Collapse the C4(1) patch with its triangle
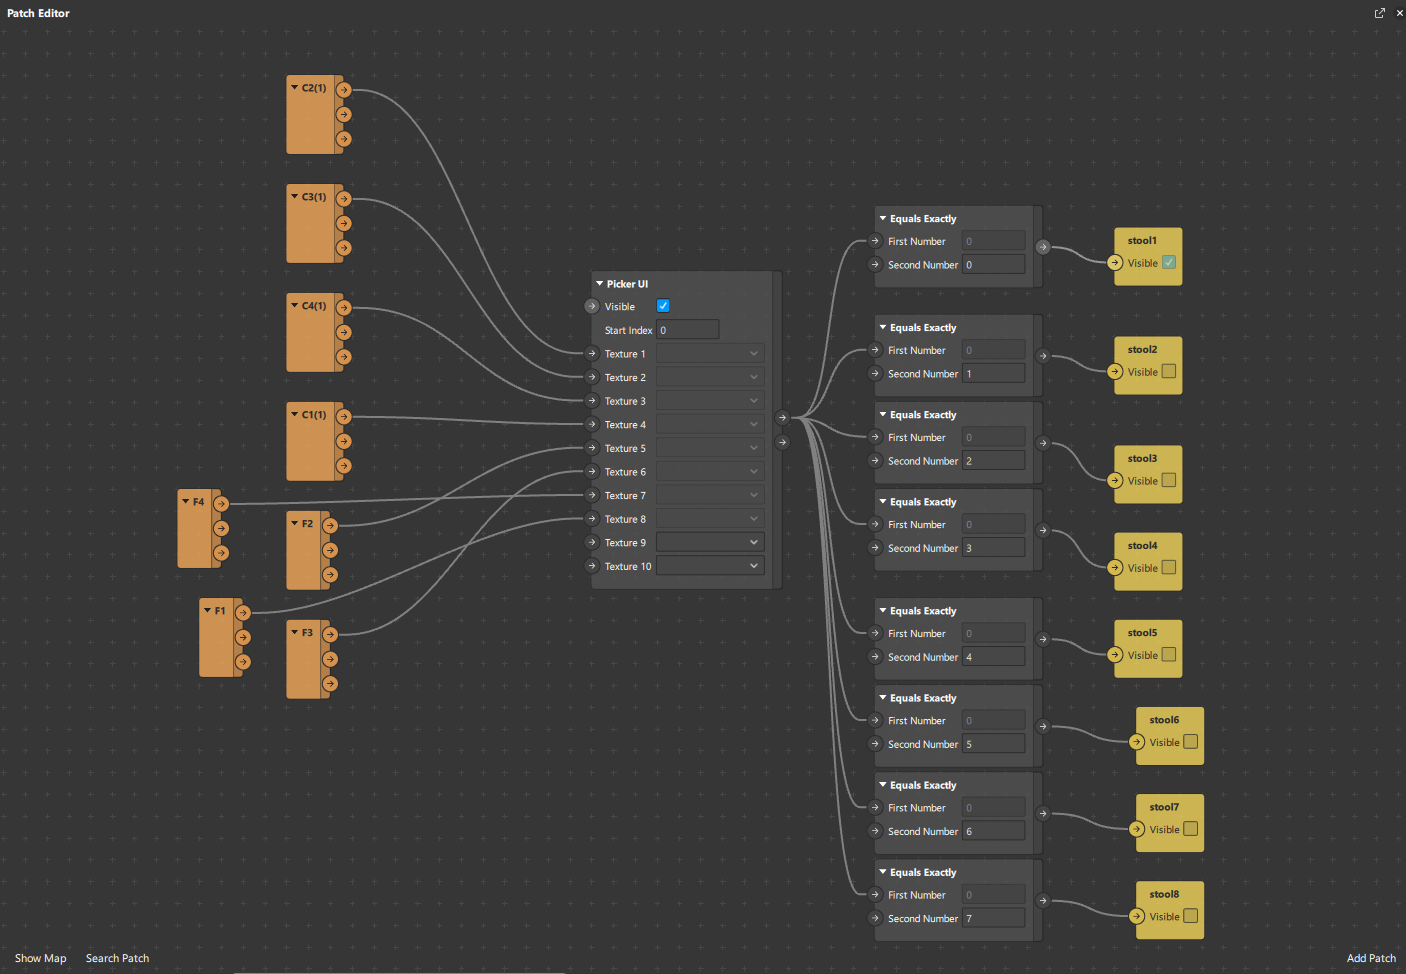 (294, 306)
